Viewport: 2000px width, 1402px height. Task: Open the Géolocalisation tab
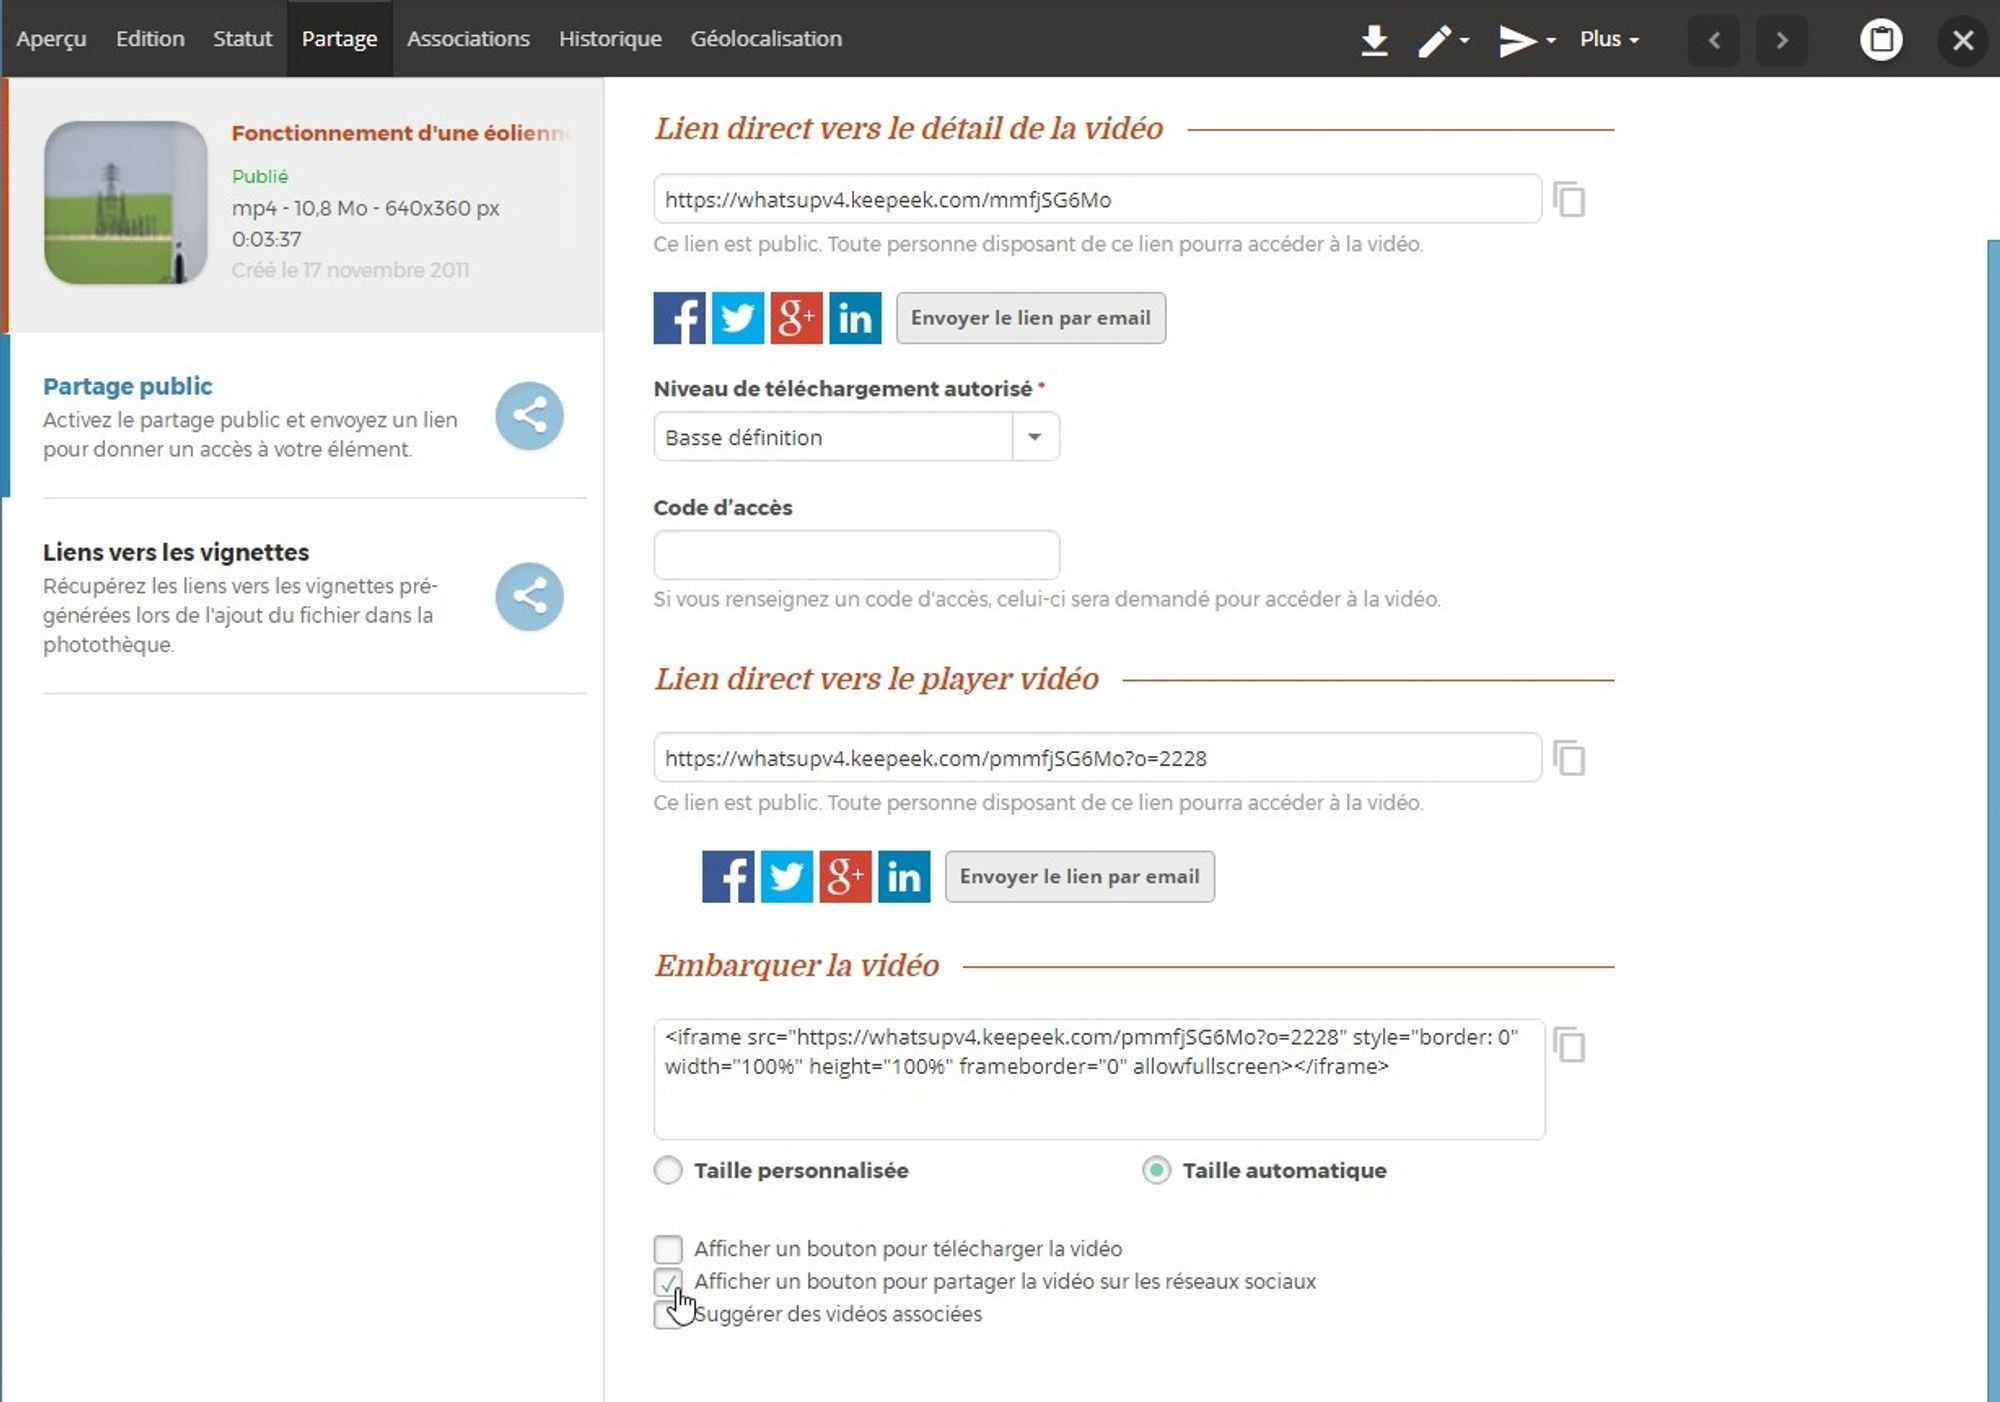pyautogui.click(x=766, y=39)
